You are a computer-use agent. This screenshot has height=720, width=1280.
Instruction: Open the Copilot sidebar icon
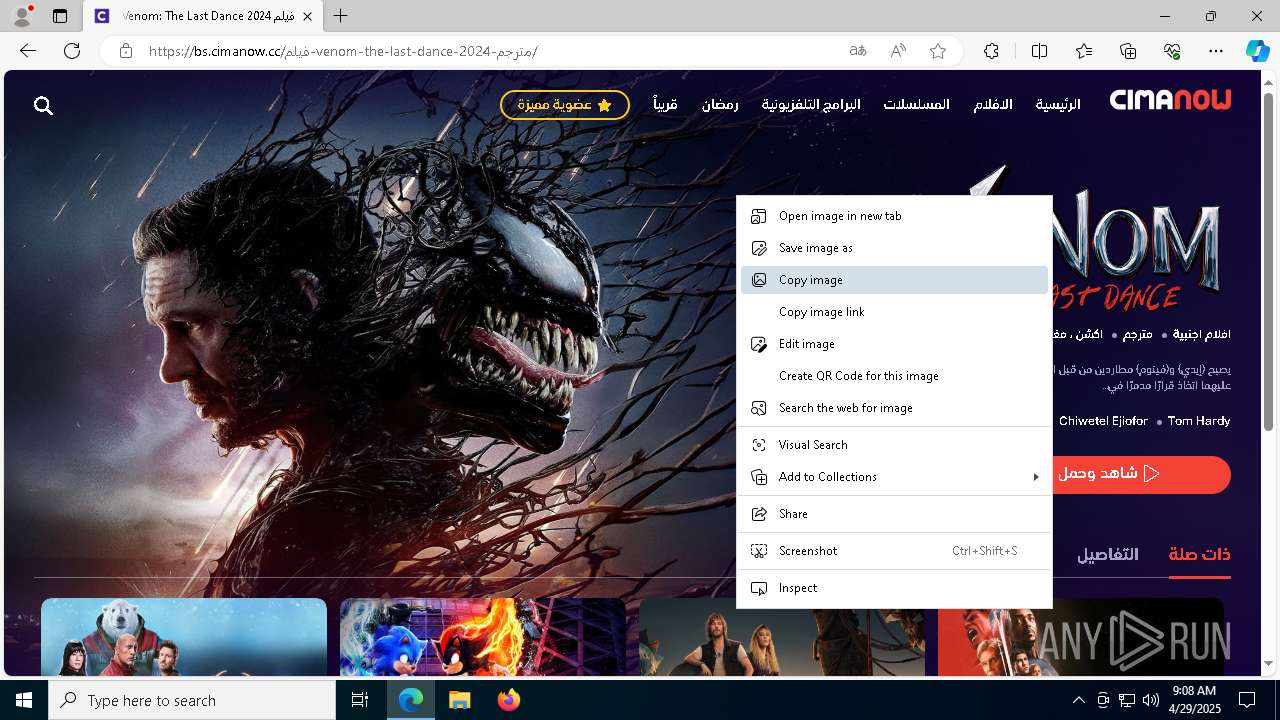click(1257, 51)
